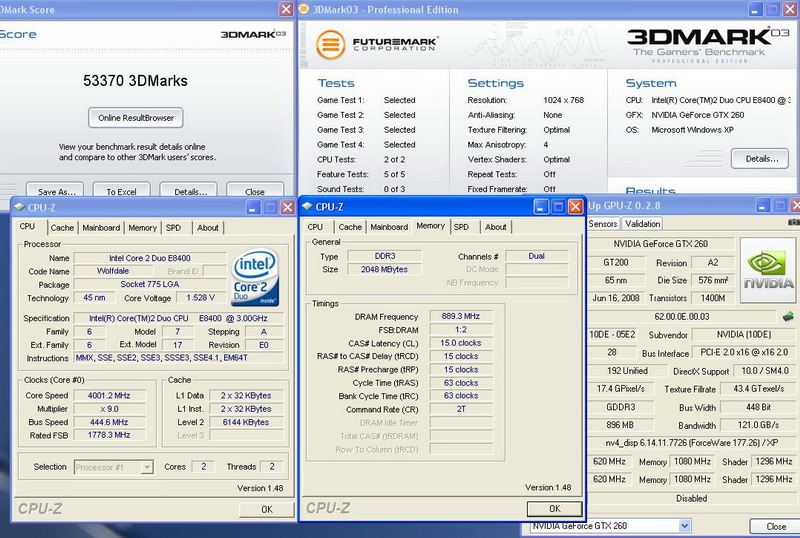Click Close in the 3DMark Score window
The height and width of the screenshot is (538, 800).
coord(255,191)
